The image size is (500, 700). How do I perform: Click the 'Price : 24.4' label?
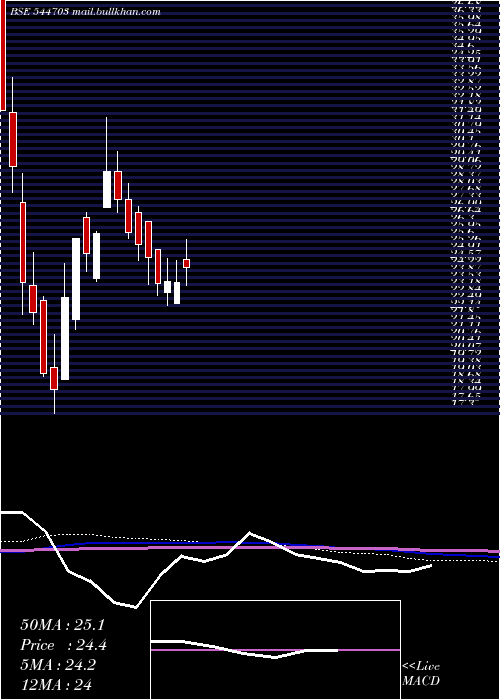64,645
